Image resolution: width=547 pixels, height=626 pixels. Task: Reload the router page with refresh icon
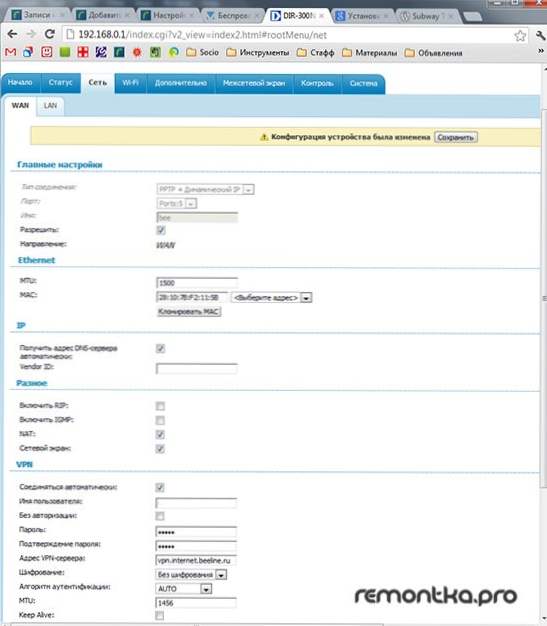(x=50, y=34)
